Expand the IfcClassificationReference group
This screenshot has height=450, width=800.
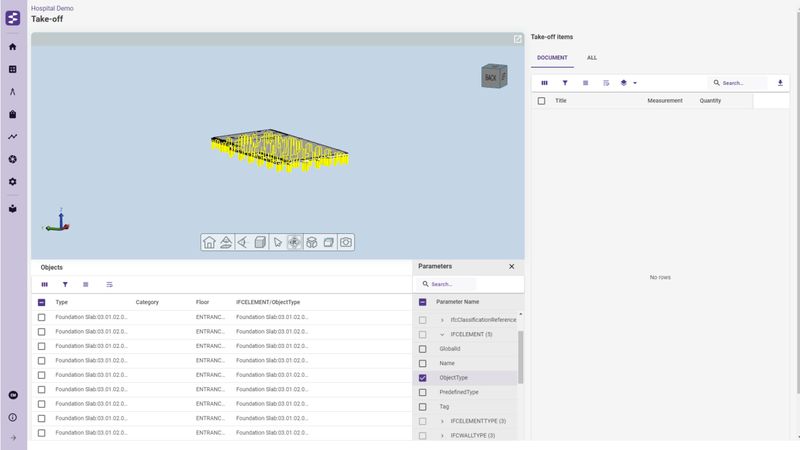(x=442, y=320)
